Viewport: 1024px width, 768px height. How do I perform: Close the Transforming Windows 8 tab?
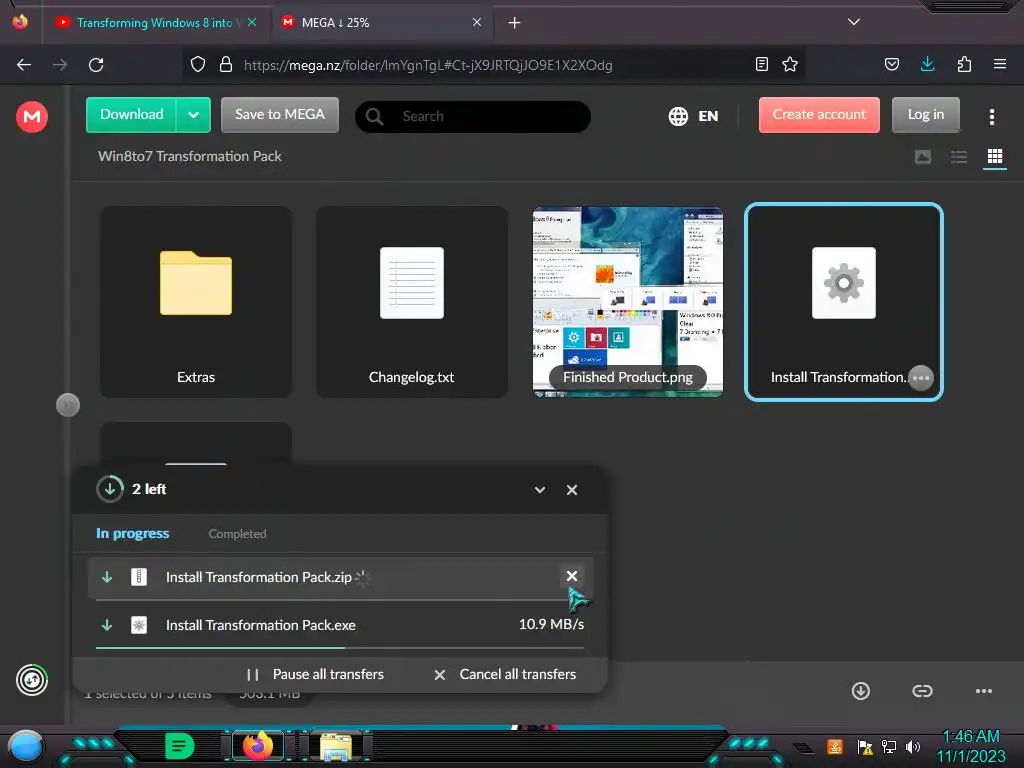click(x=252, y=22)
